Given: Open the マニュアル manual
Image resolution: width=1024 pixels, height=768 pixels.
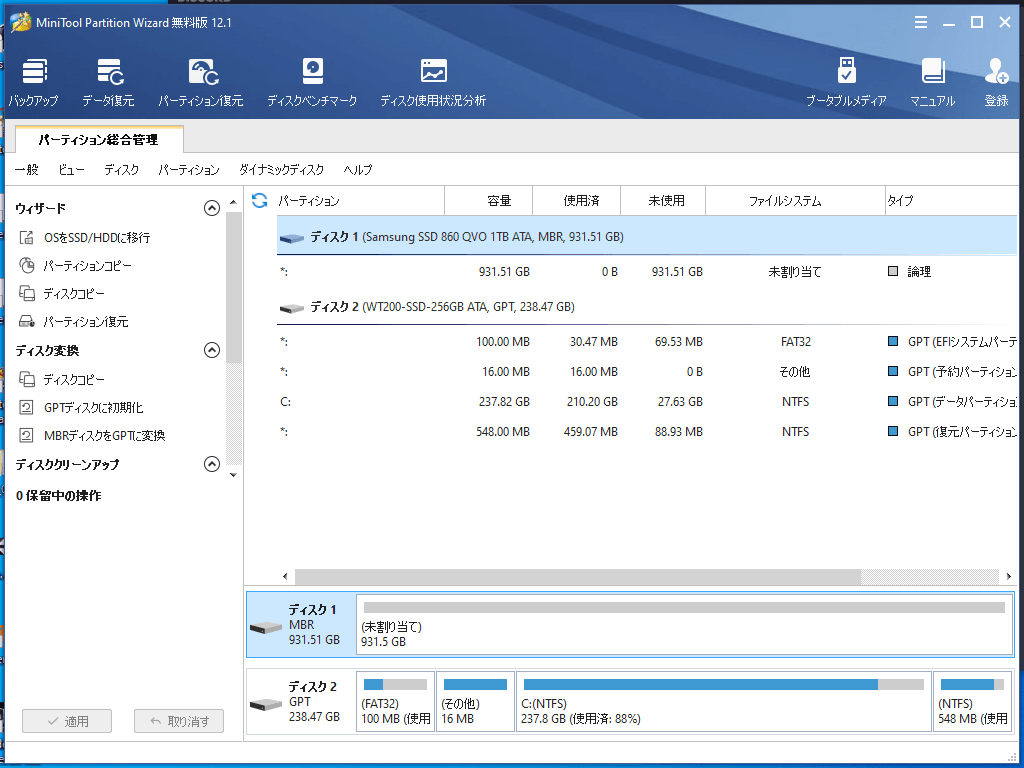Looking at the screenshot, I should coord(932,82).
